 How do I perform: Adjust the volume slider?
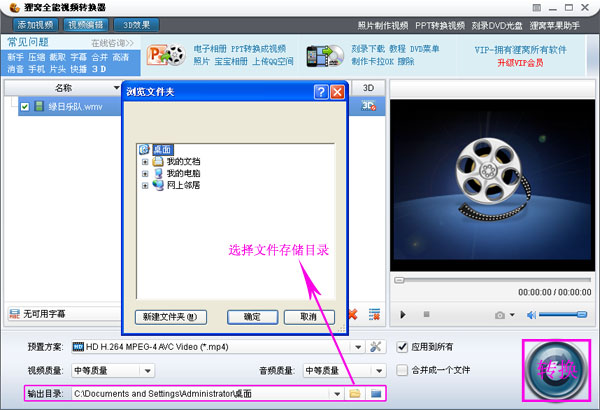coord(562,315)
